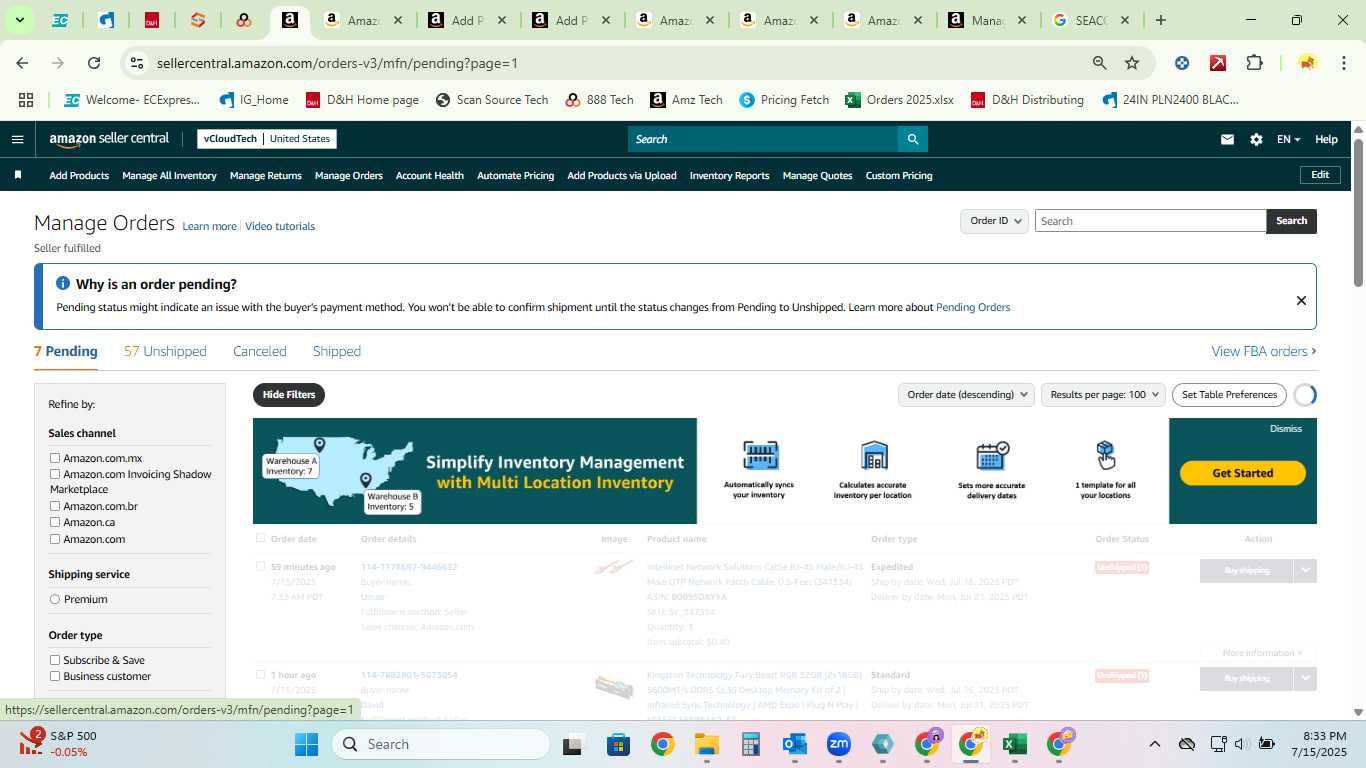Check the Business customer order type
The width and height of the screenshot is (1366, 768).
tap(55, 676)
